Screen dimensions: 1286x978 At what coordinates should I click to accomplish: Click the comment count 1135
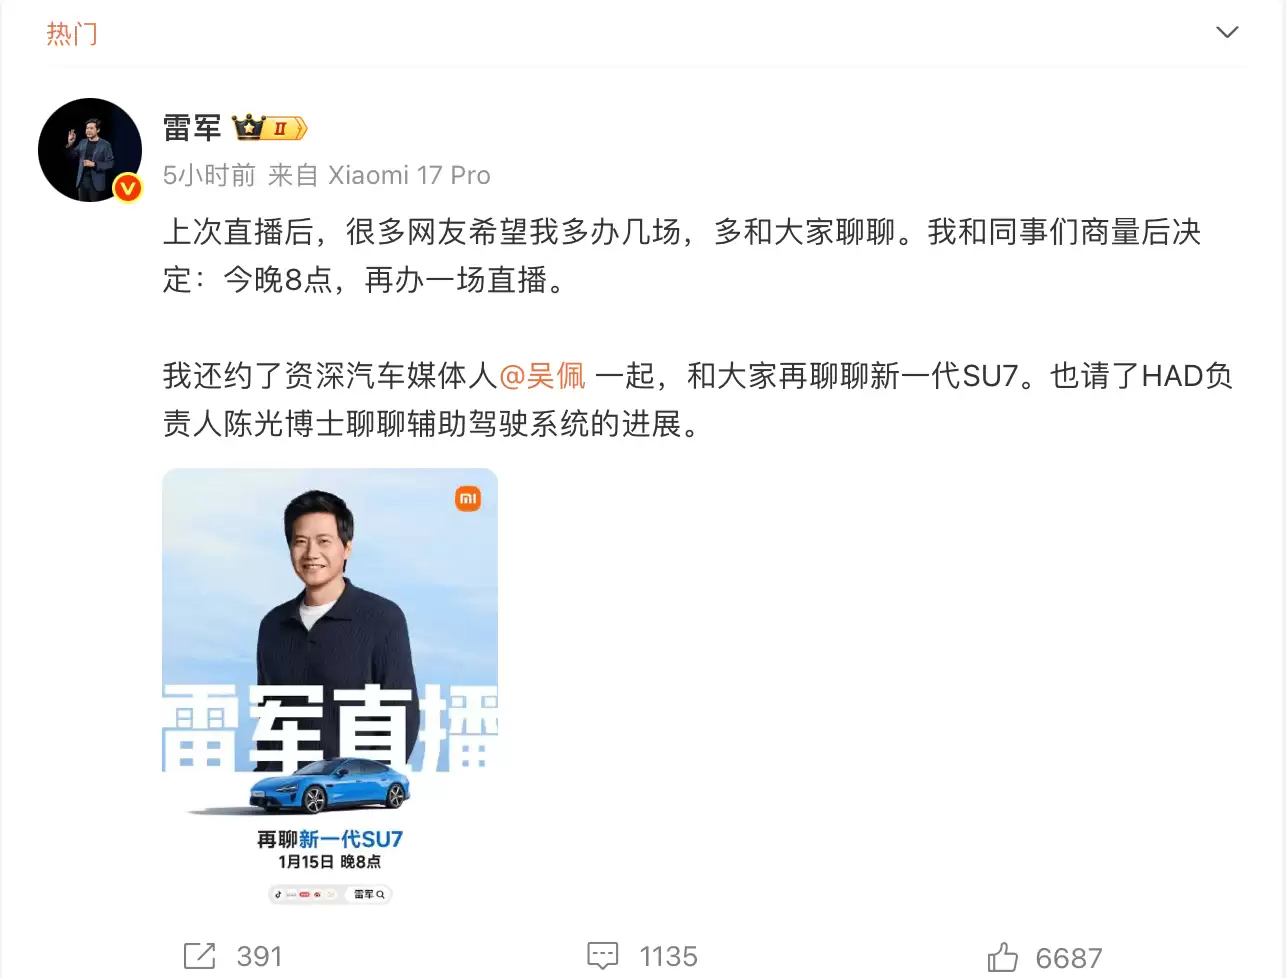(668, 957)
